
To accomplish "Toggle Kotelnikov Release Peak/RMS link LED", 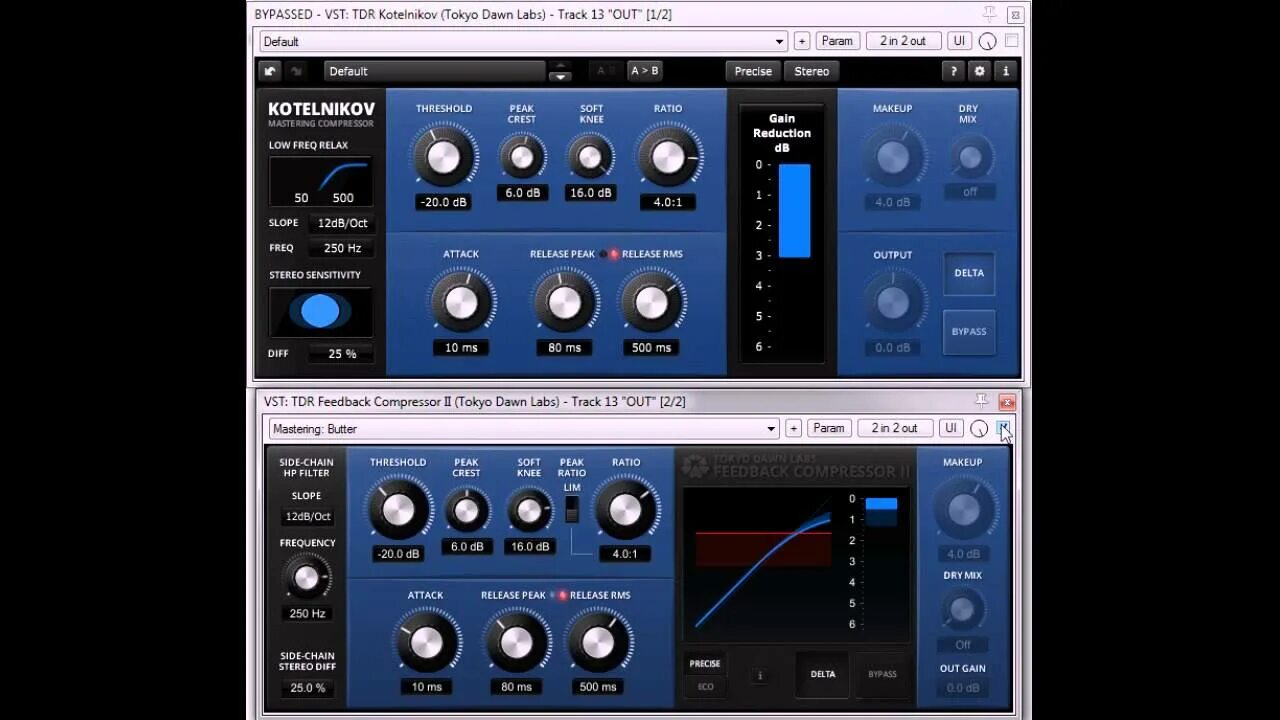I will coord(613,254).
